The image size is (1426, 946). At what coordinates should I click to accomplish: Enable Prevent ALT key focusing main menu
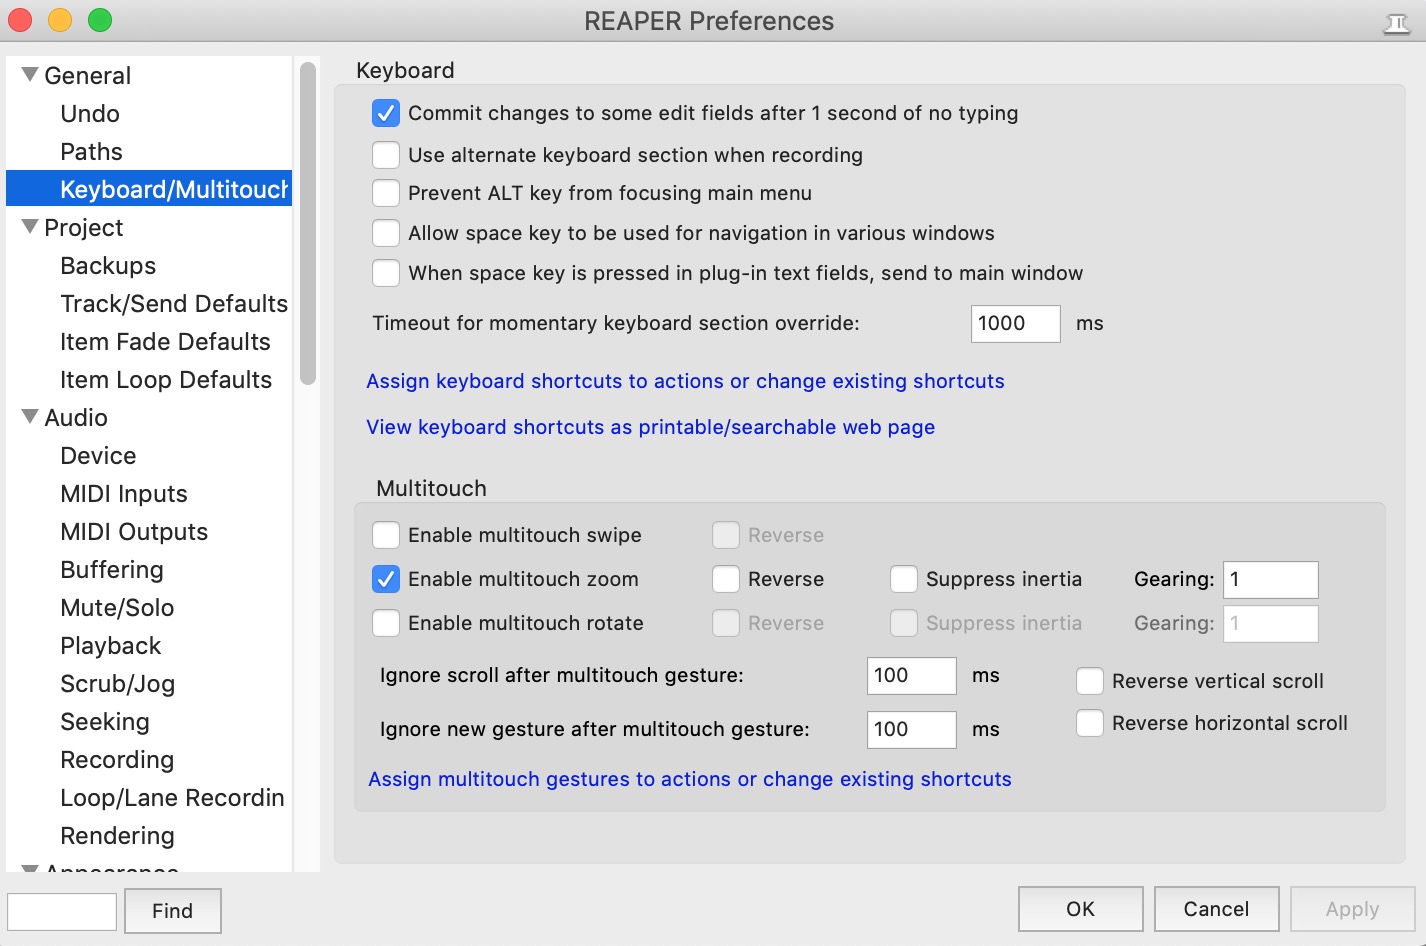386,193
